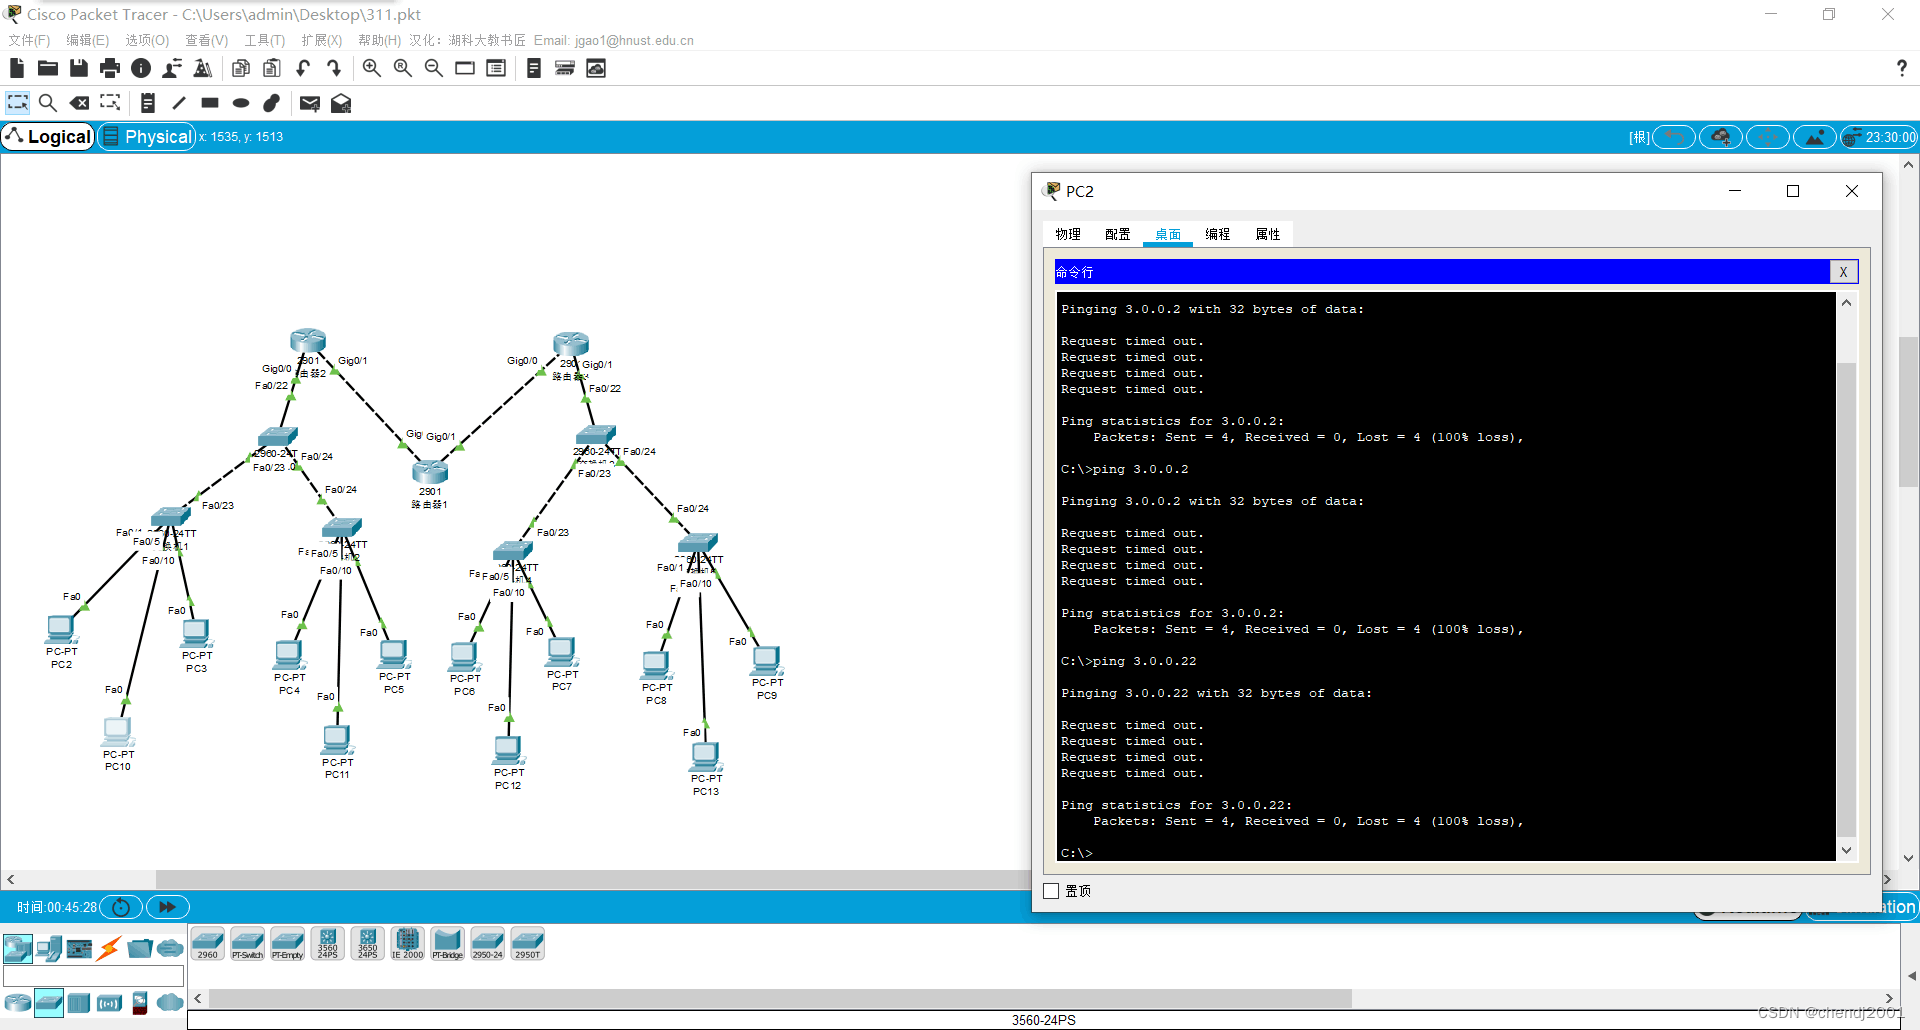
Task: Select the Add Simple PDU tool
Action: (309, 103)
